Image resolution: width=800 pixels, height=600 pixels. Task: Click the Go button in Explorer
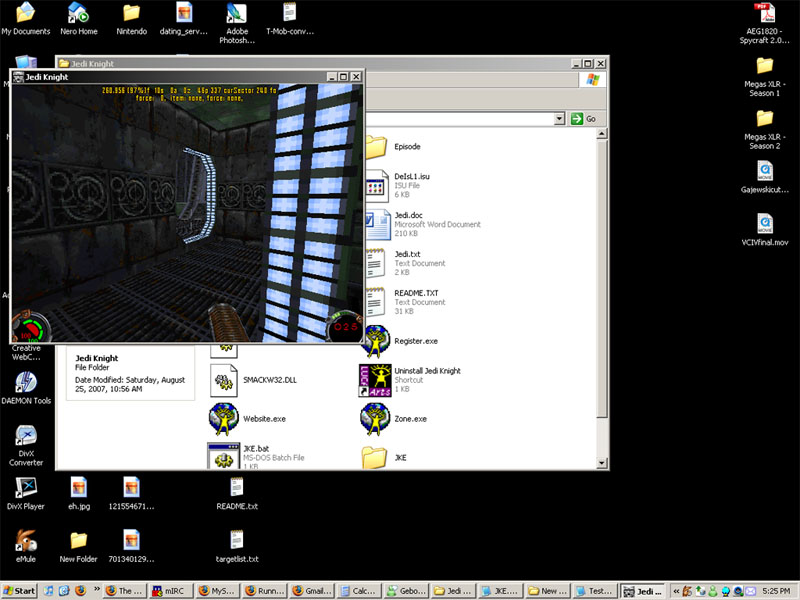tap(584, 119)
